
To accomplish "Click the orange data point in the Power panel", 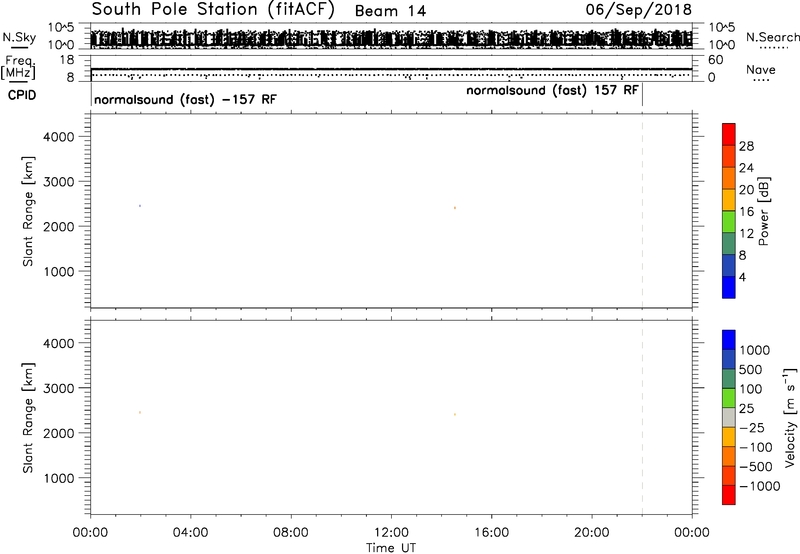I will click(455, 208).
